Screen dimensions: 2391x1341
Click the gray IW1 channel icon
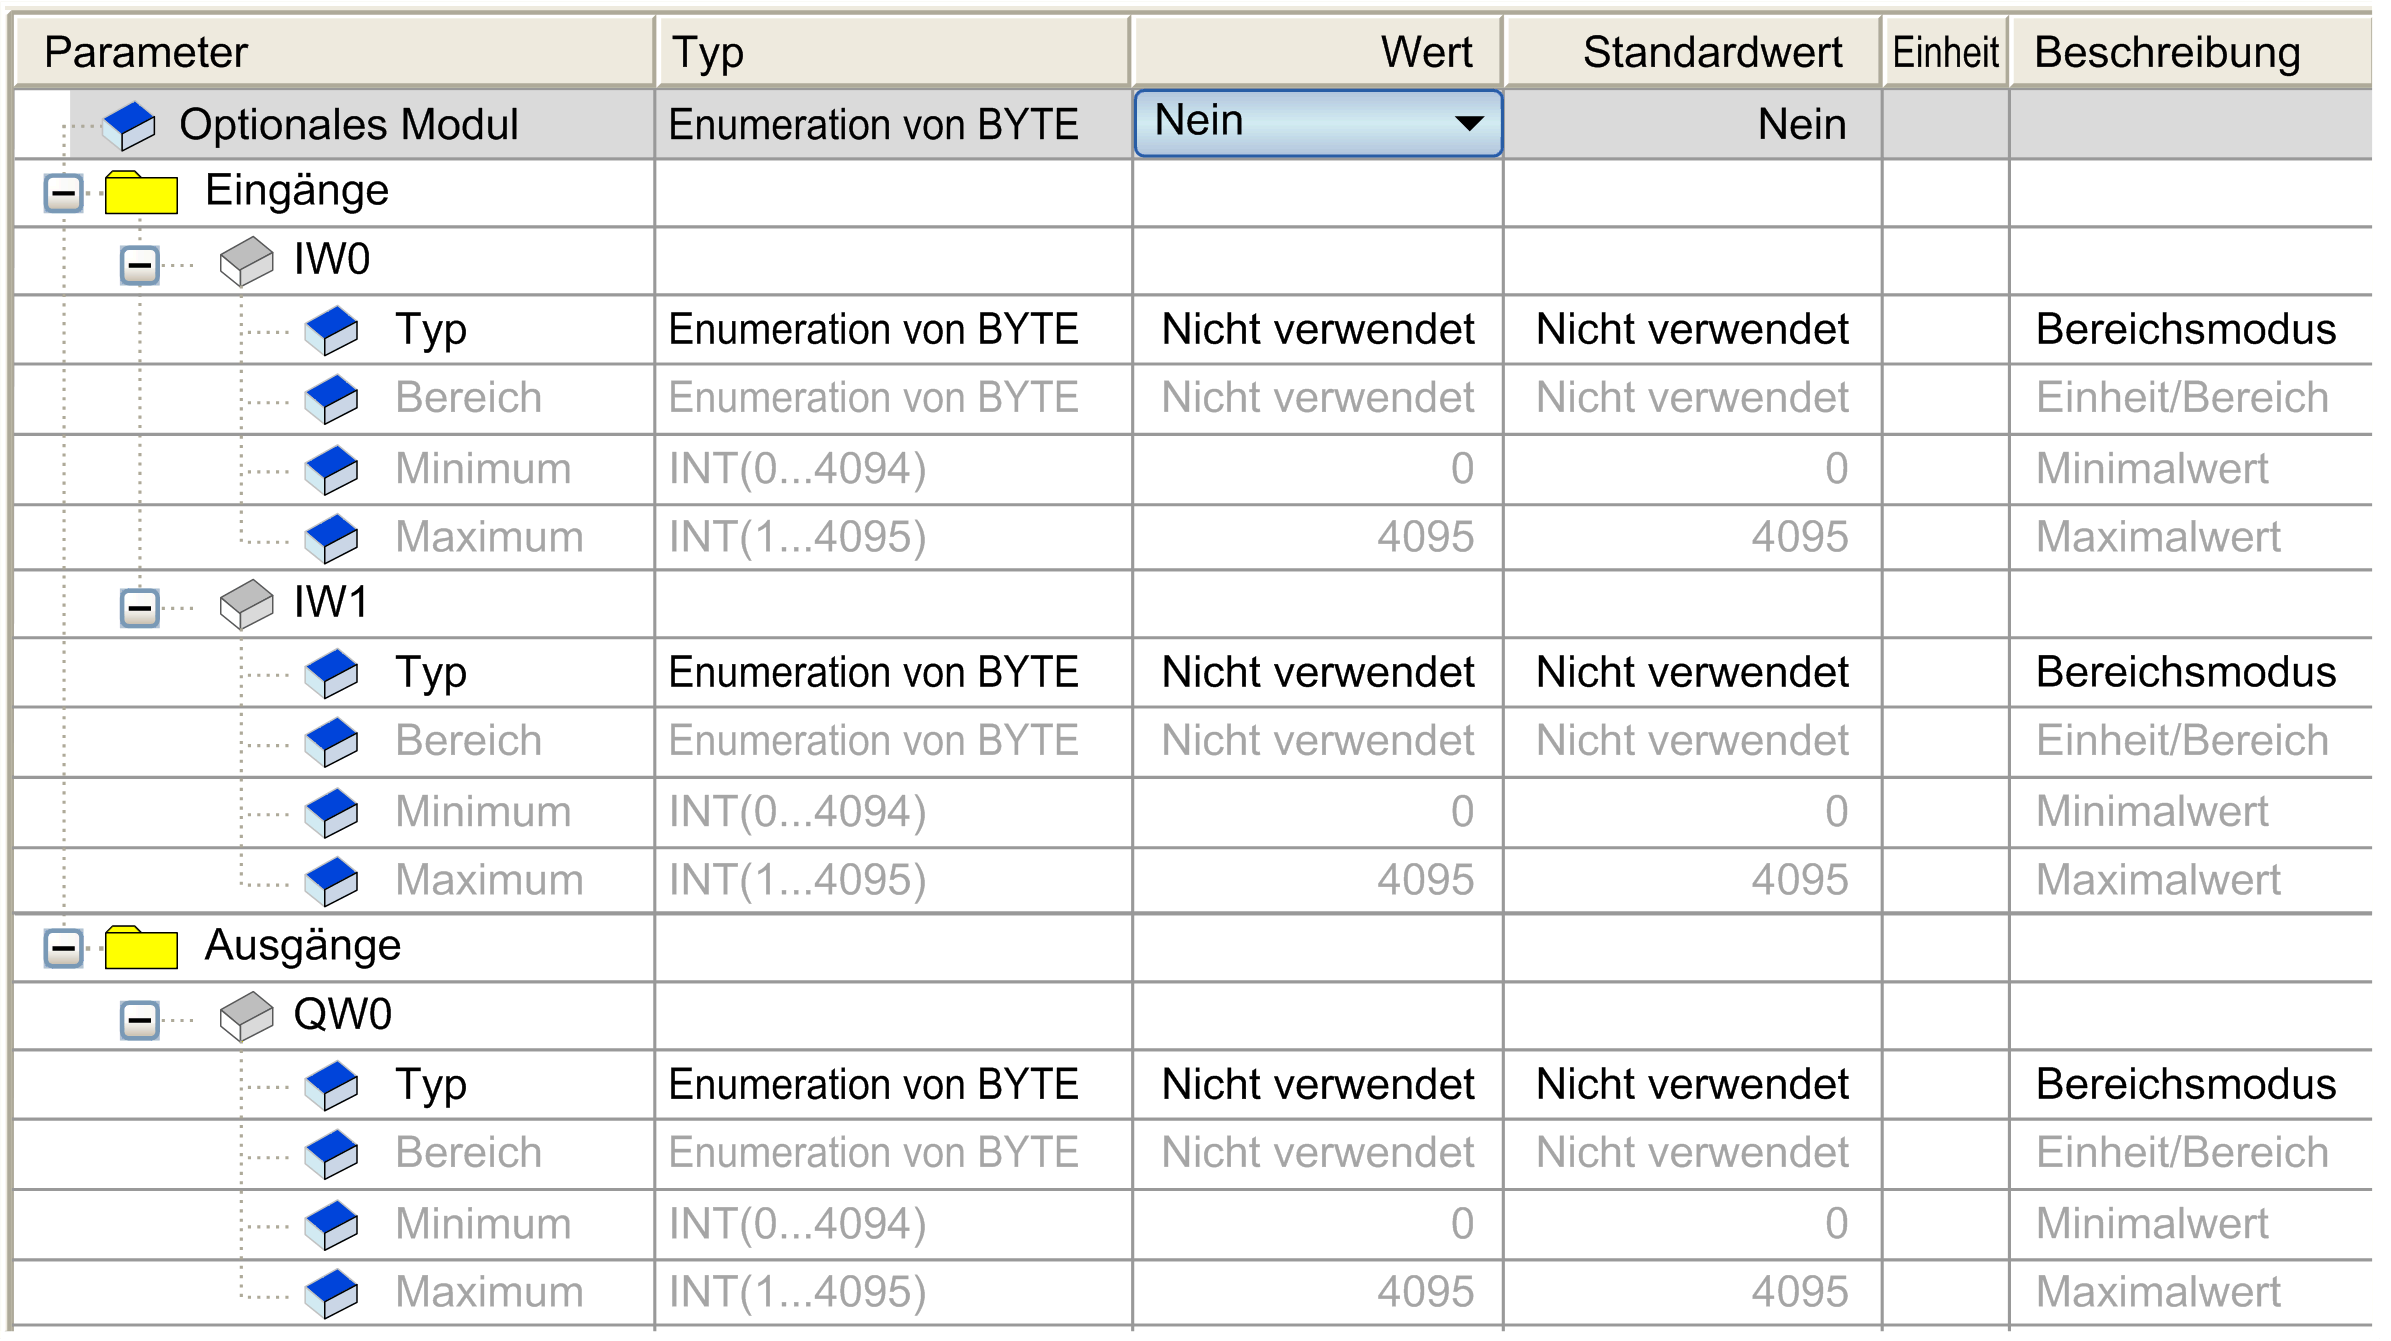click(x=246, y=604)
